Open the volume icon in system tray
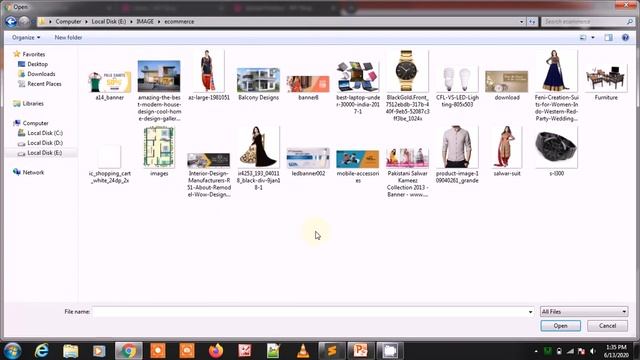Viewport: 640px width, 360px height. pos(593,351)
